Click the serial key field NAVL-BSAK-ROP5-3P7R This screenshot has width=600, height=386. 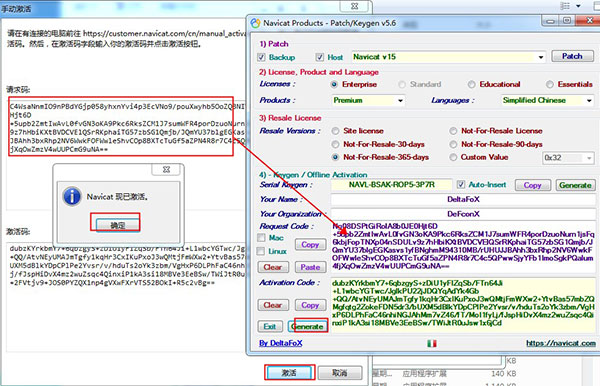391,185
